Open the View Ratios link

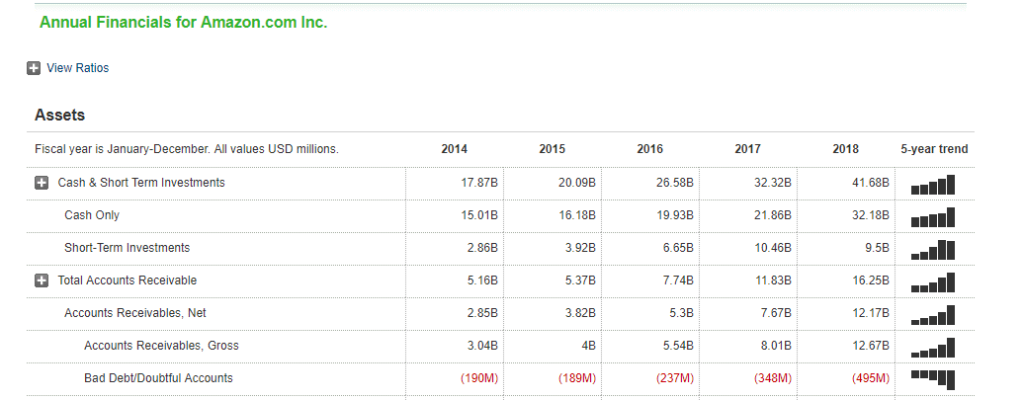click(78, 68)
